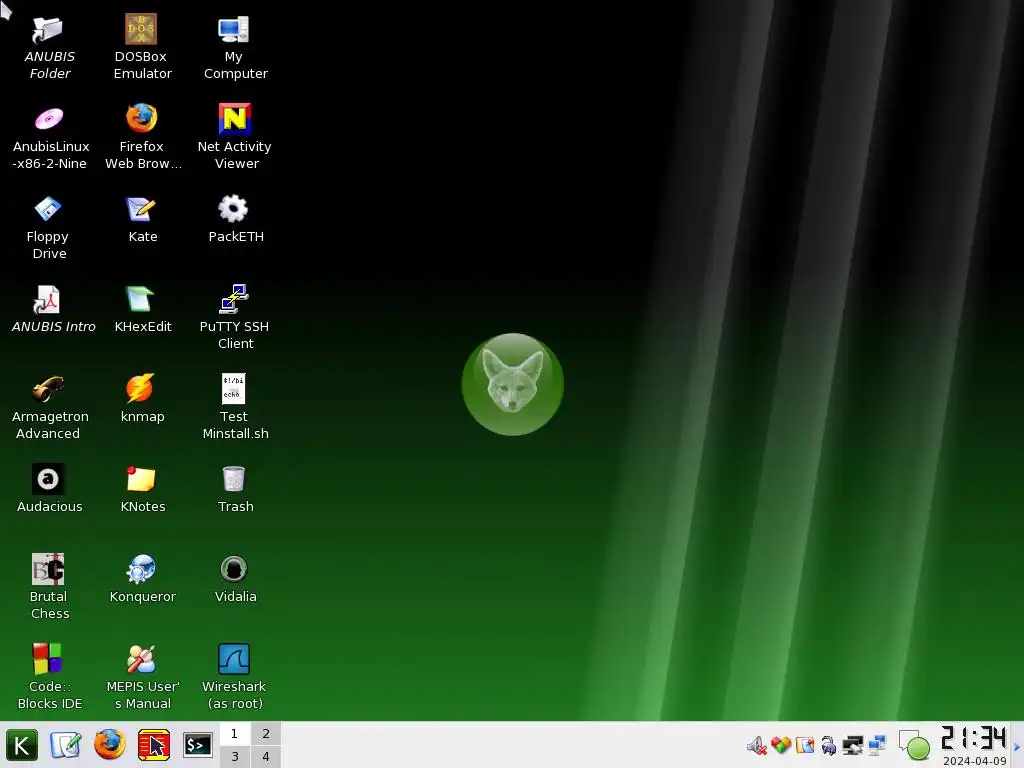Click the text editor taskbar launcher

pos(66,745)
